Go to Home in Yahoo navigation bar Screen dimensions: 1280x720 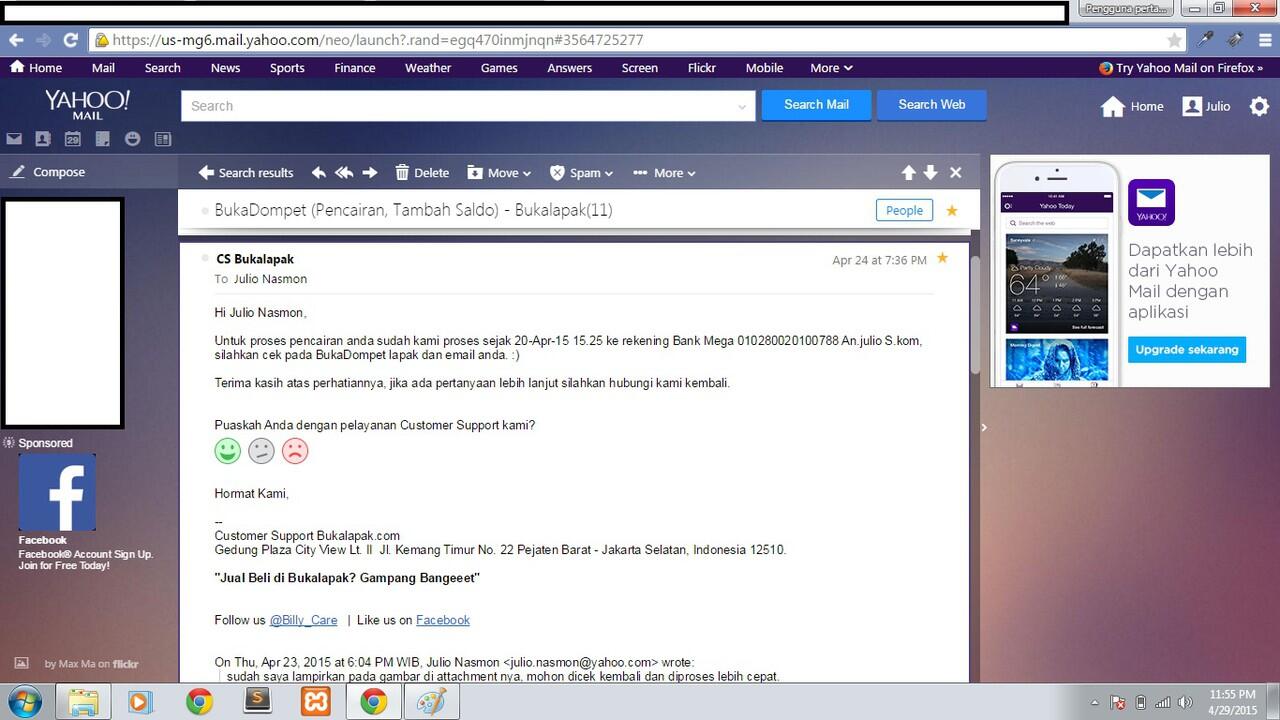click(36, 68)
